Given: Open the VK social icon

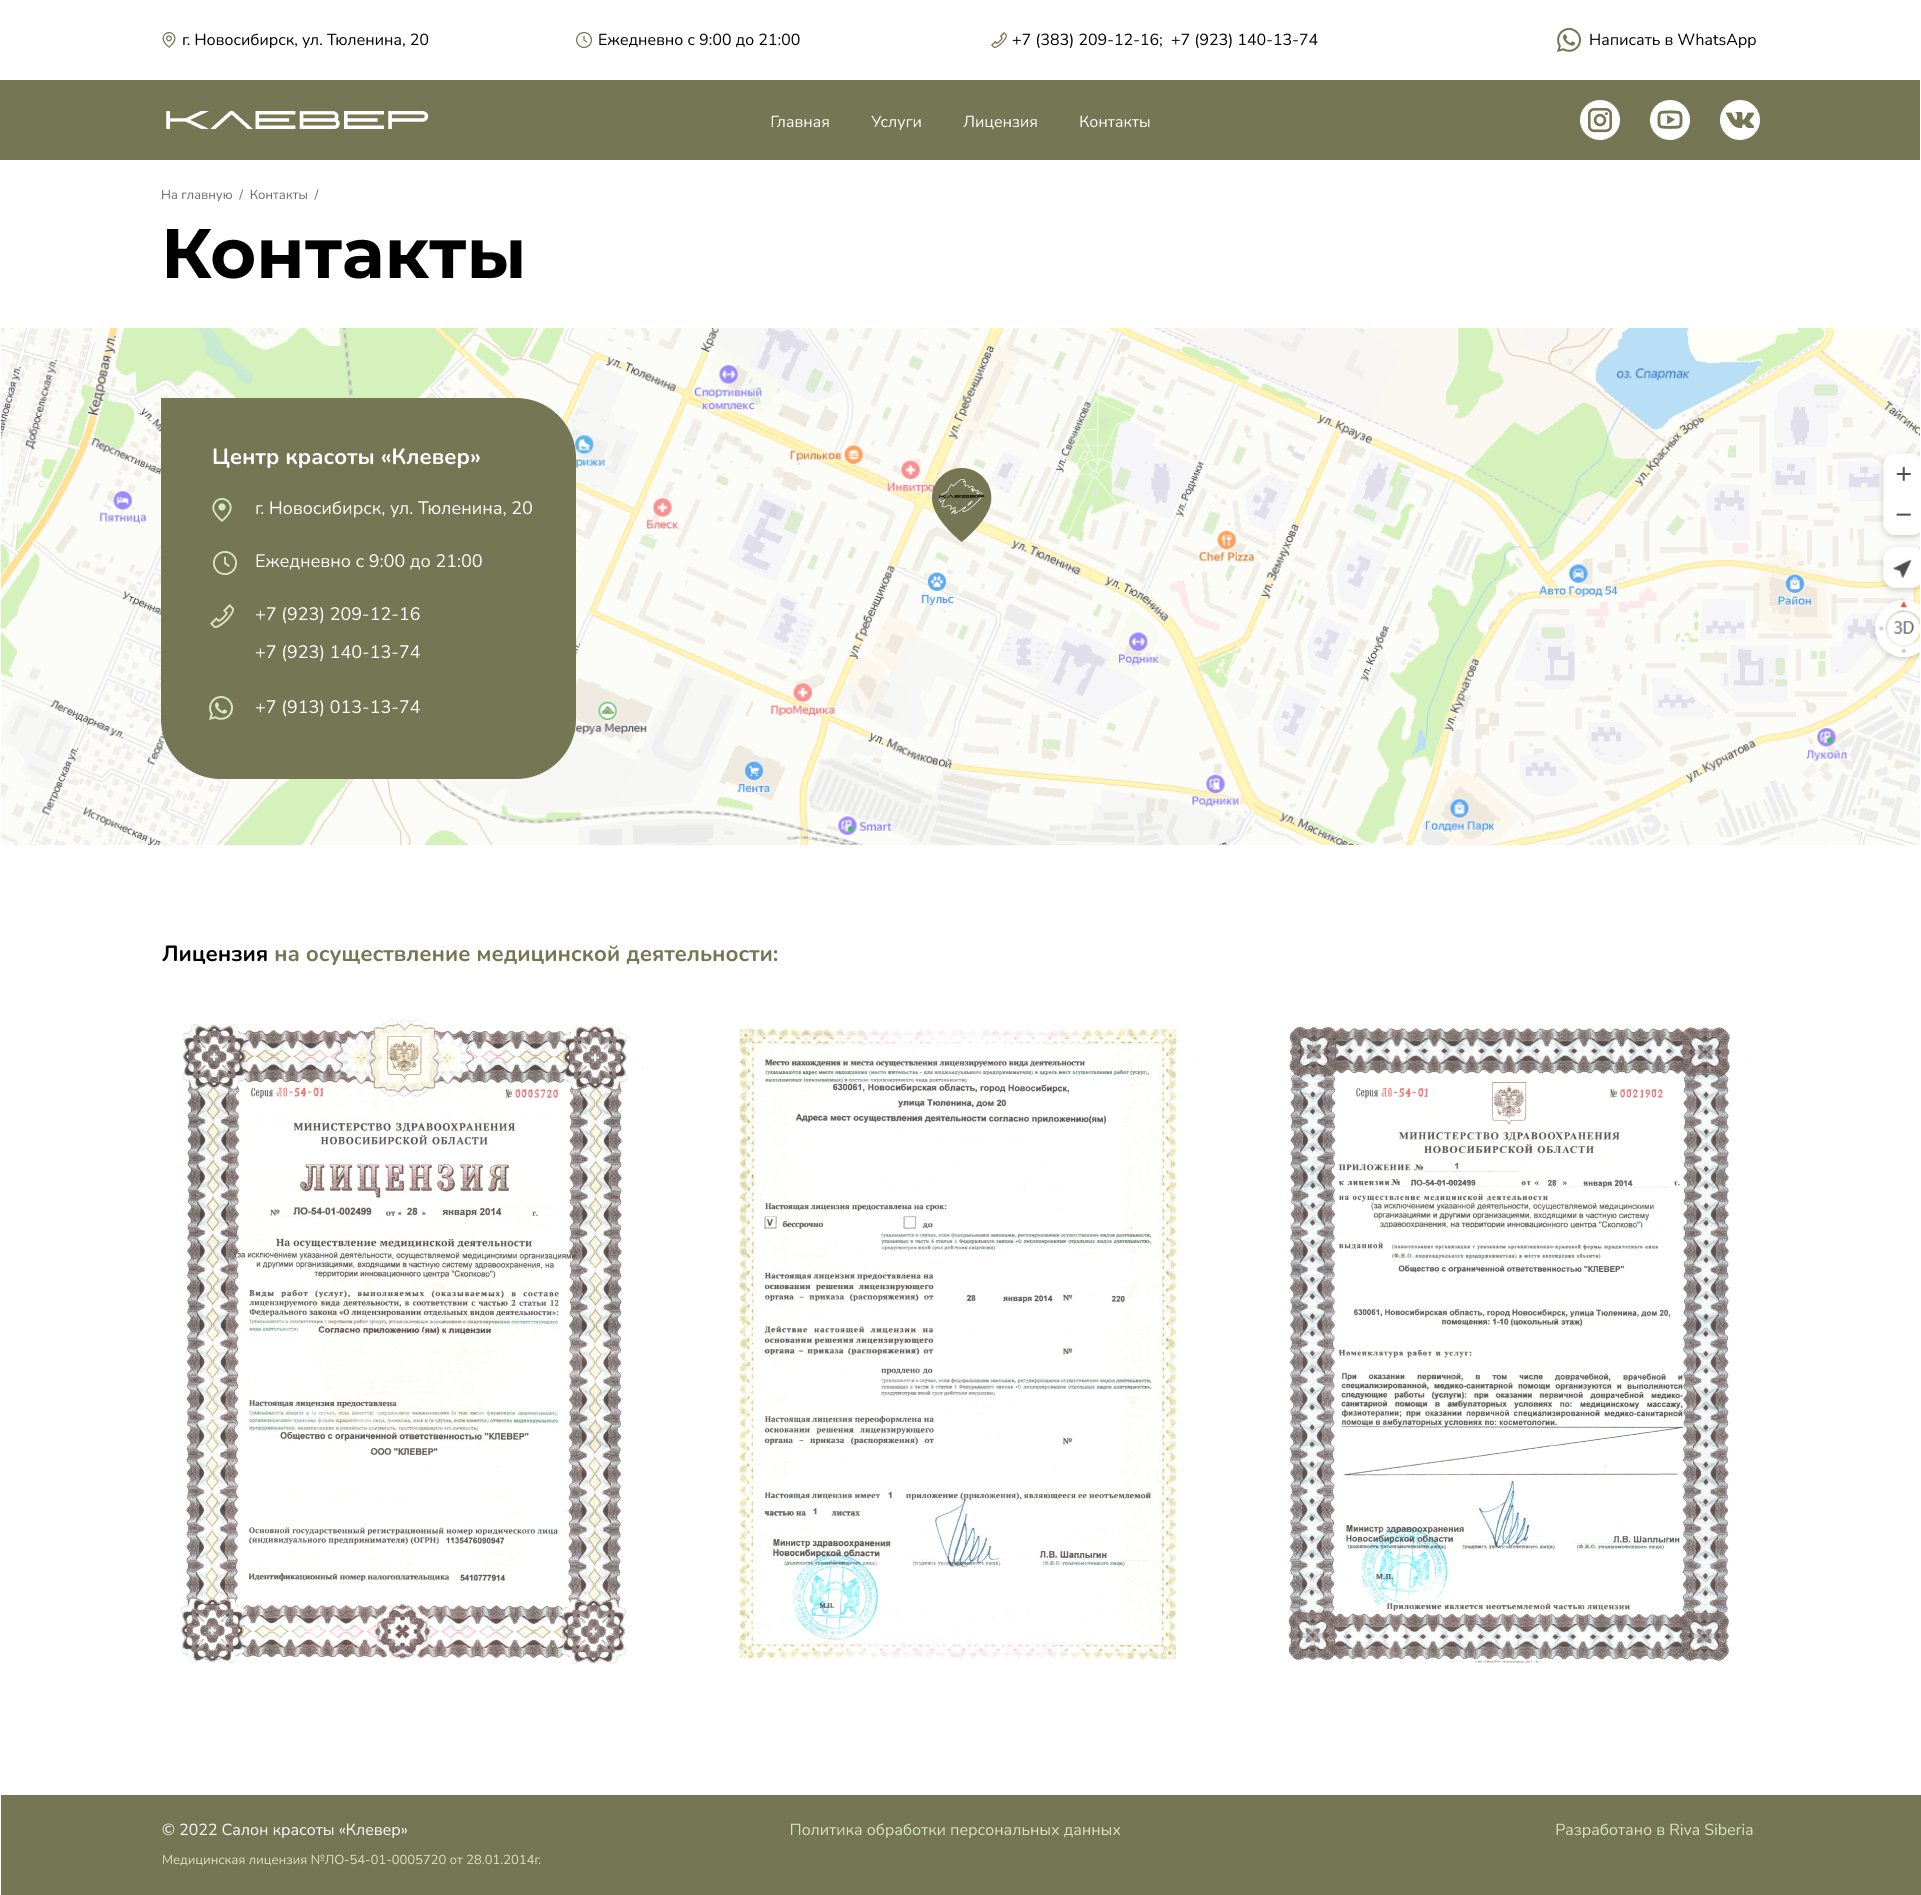Looking at the screenshot, I should pos(1739,120).
